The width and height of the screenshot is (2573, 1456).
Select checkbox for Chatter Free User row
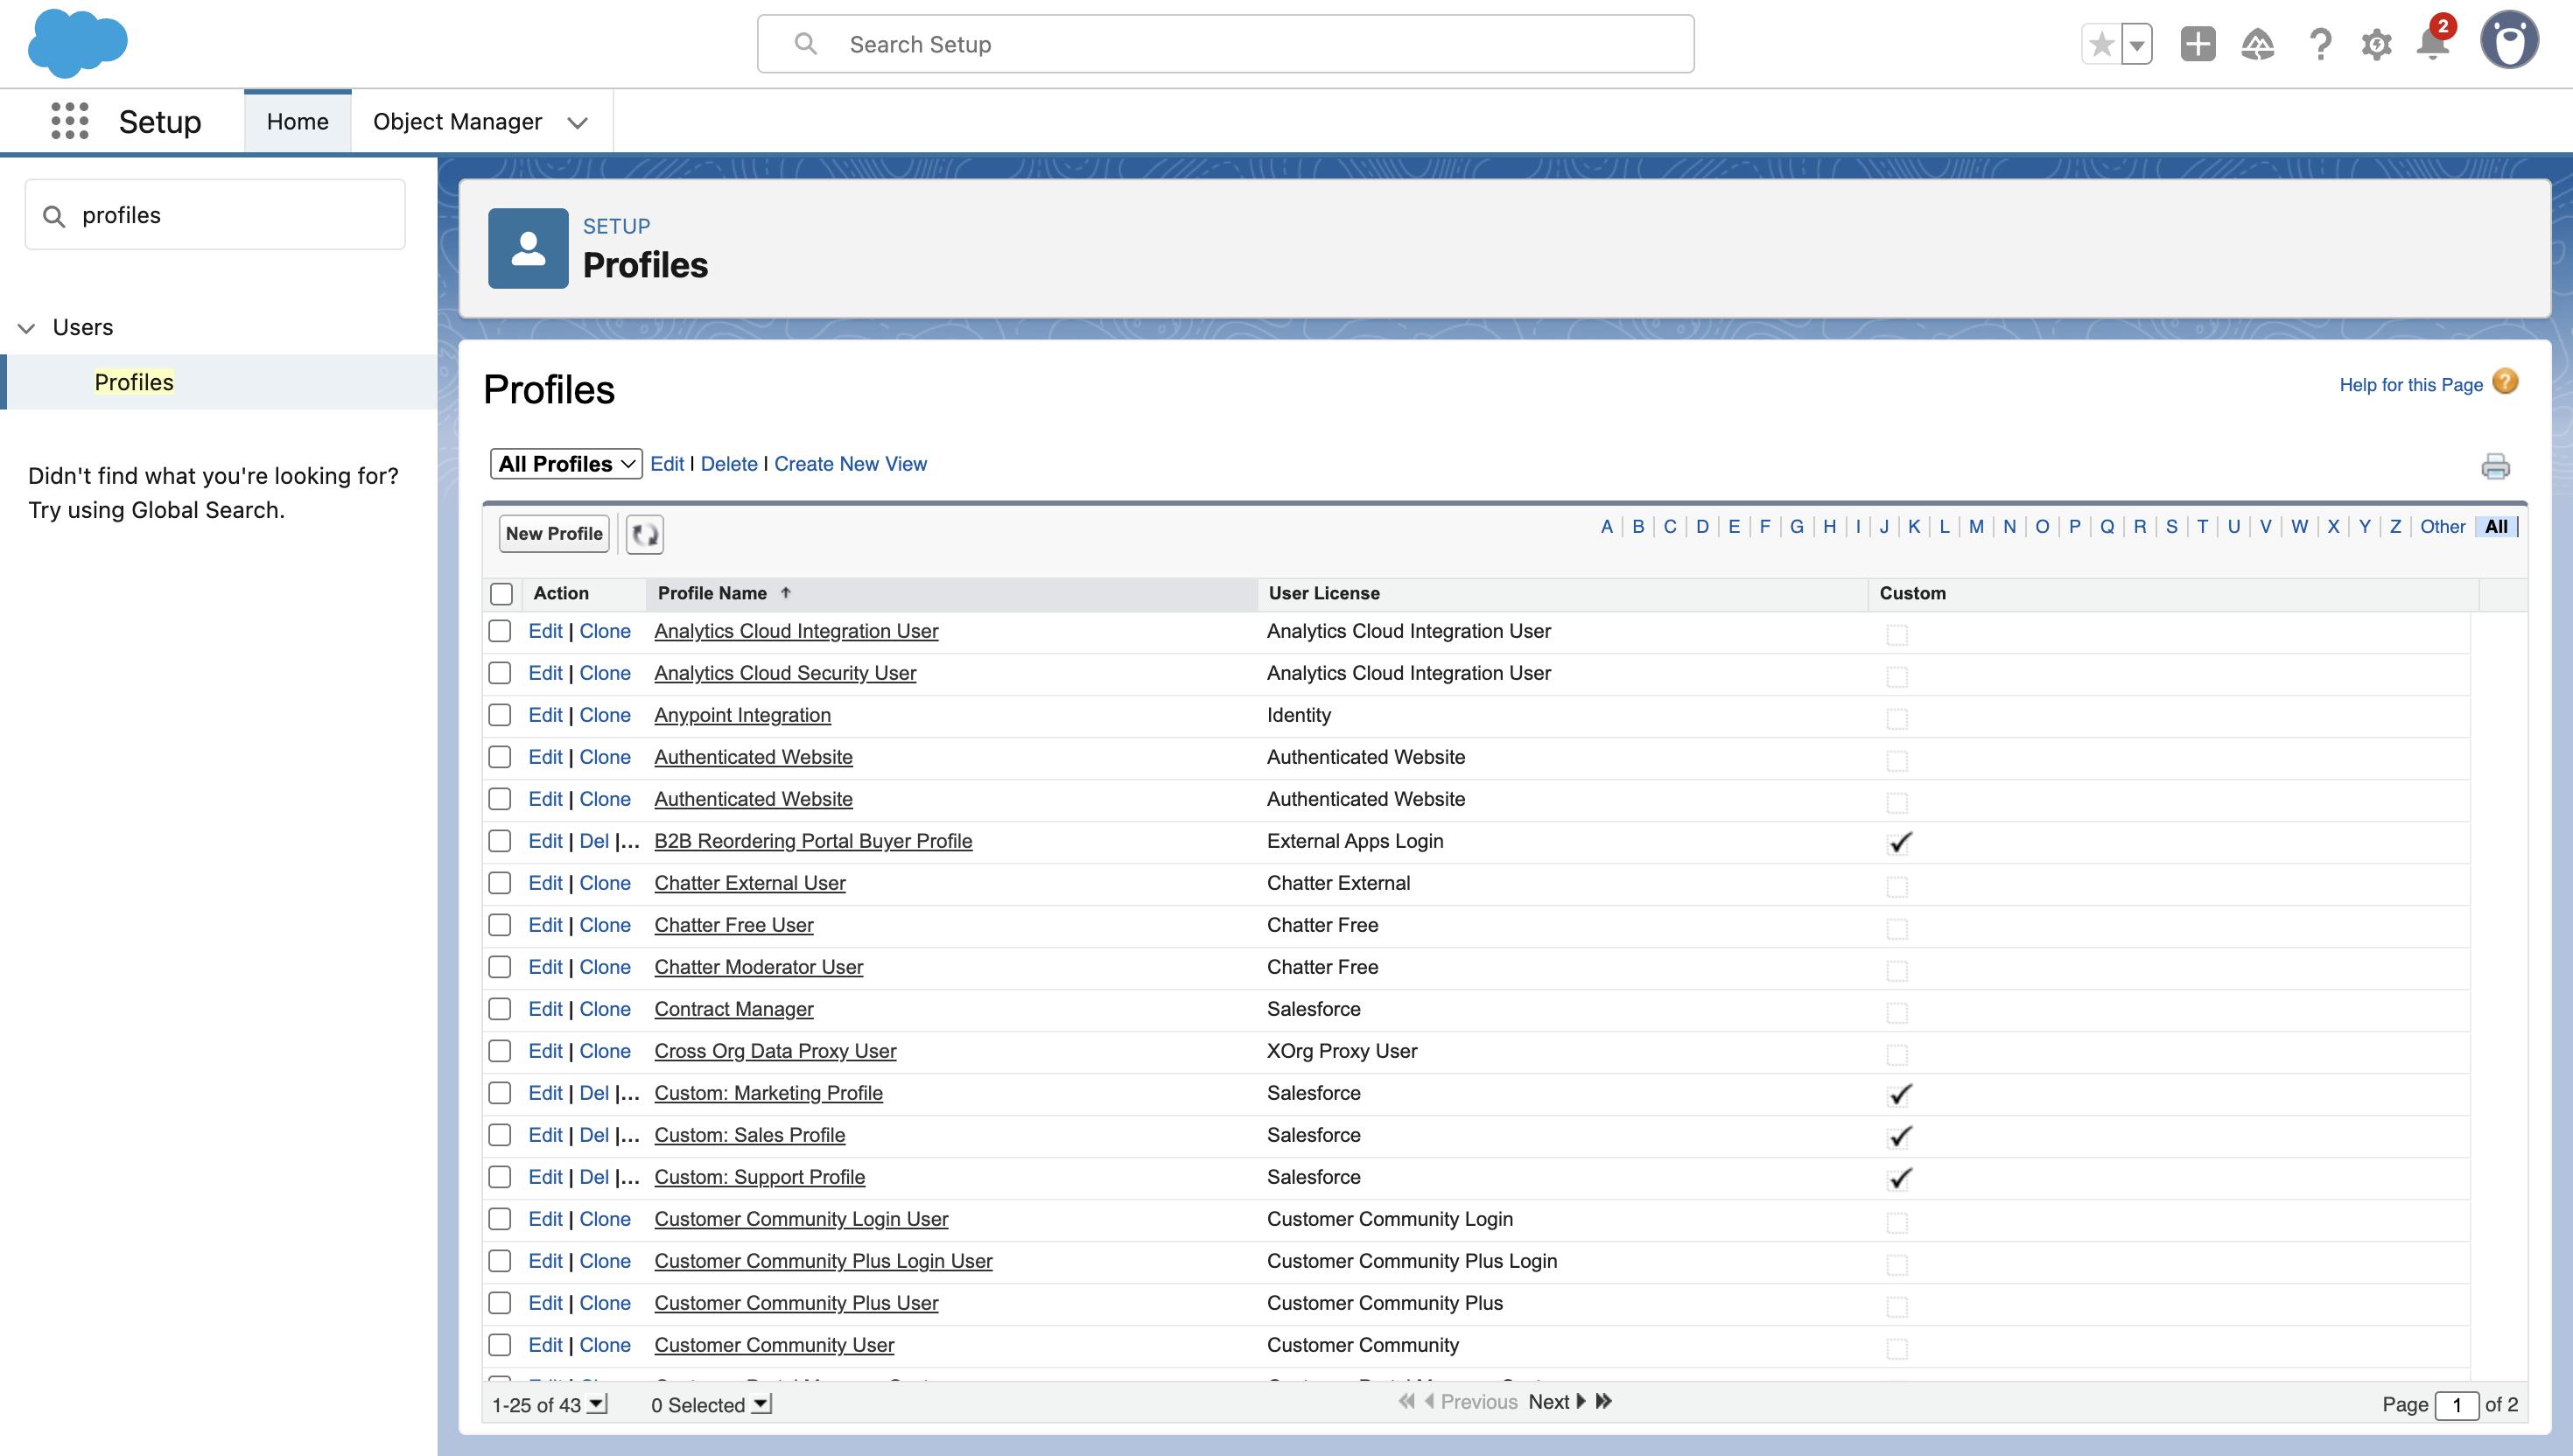pos(500,925)
